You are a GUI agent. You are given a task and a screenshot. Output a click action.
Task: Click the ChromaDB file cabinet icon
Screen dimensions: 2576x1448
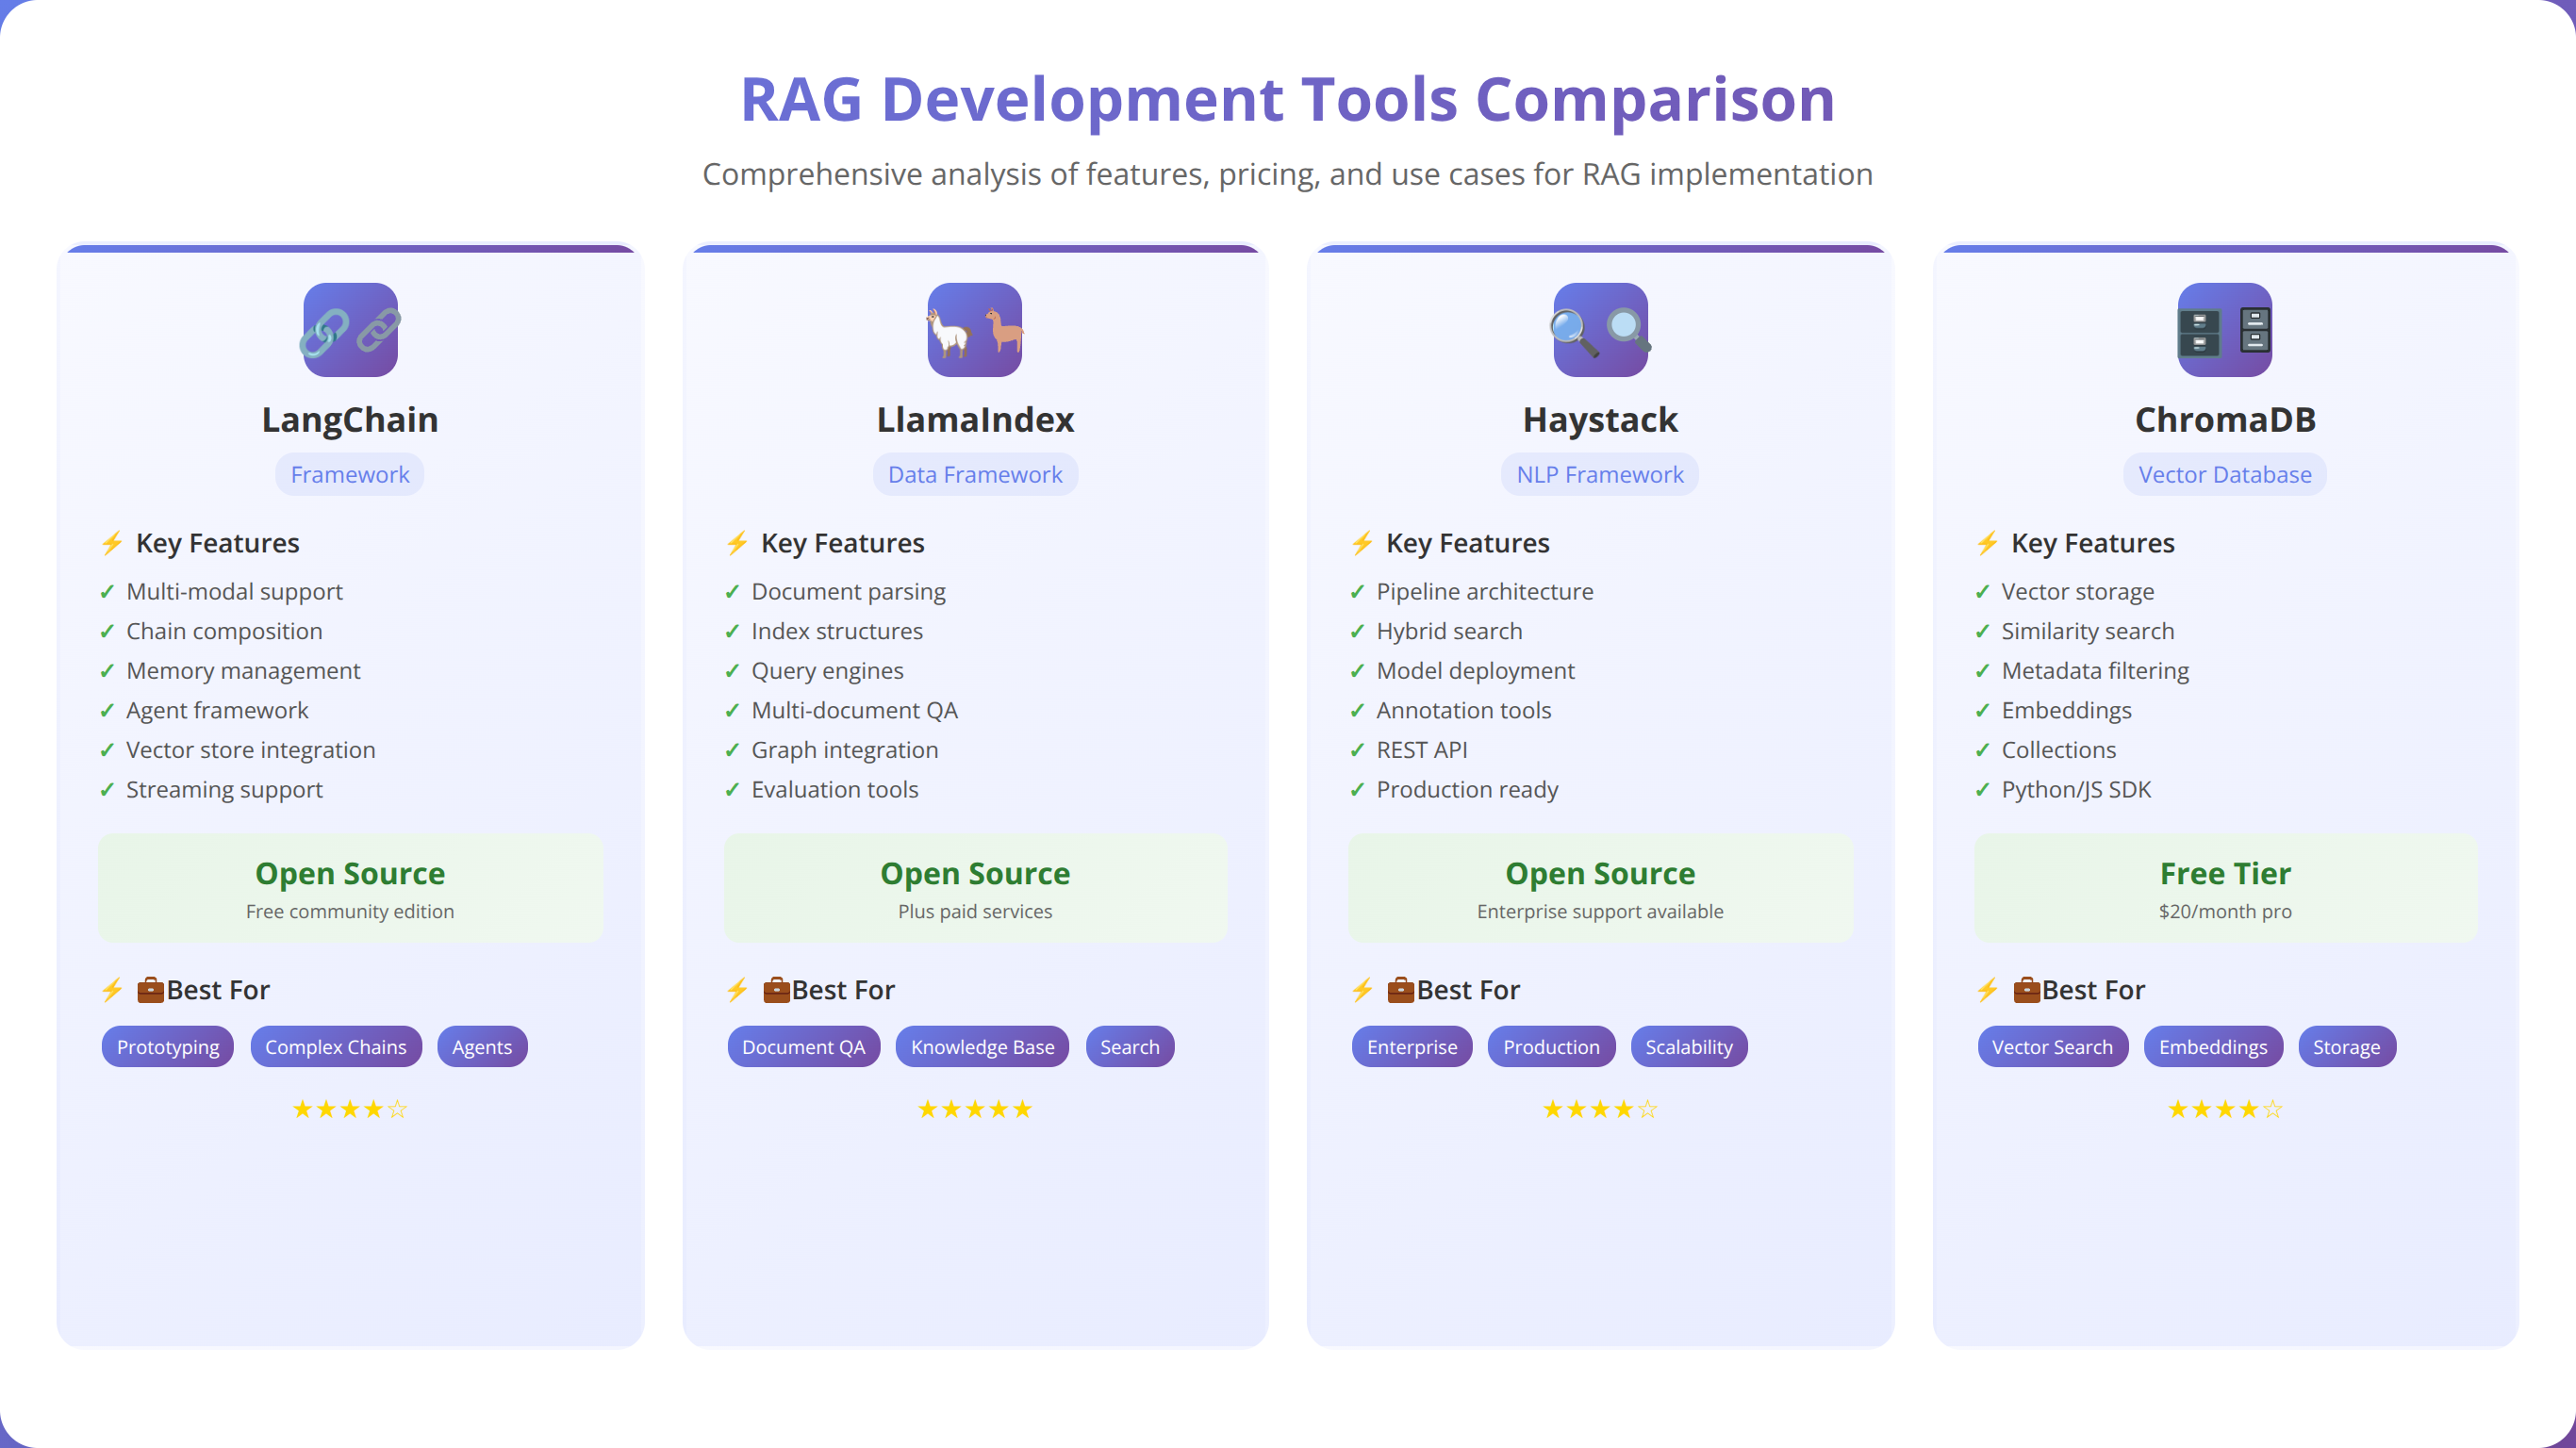[x=2225, y=330]
